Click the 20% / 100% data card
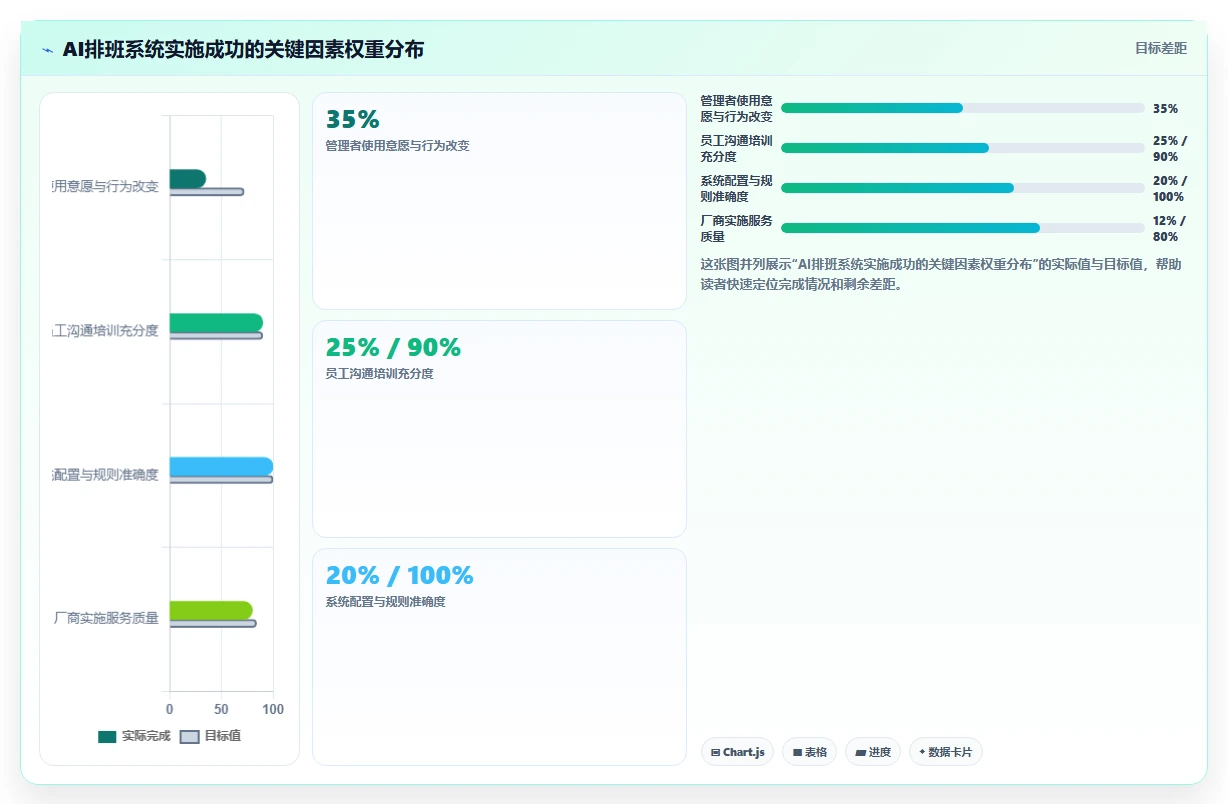 (x=499, y=657)
